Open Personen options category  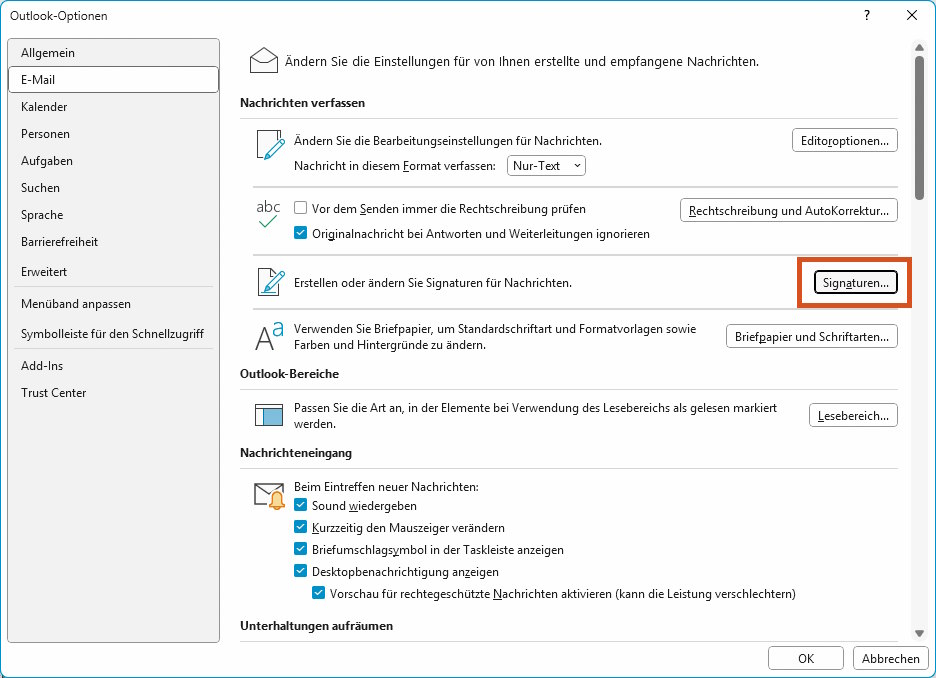coord(113,134)
